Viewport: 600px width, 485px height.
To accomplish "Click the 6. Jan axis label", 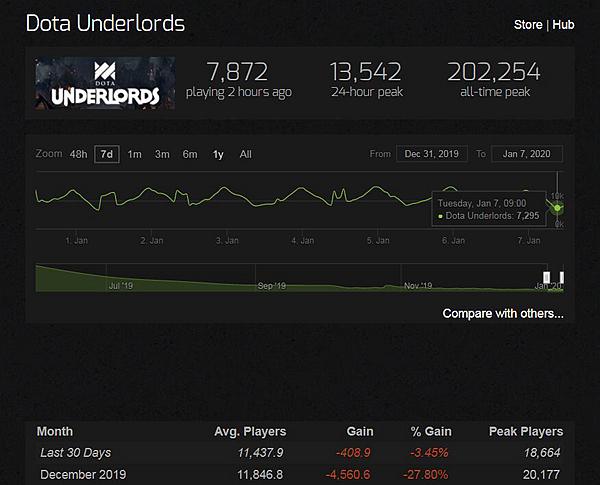I will pos(453,241).
